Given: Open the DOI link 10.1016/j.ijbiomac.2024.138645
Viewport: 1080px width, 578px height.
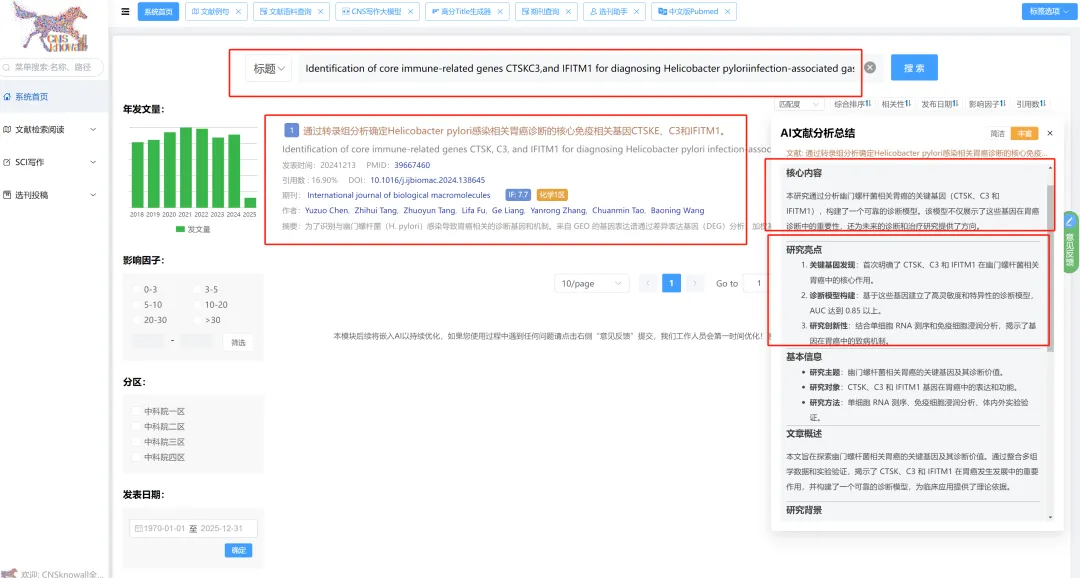Looking at the screenshot, I should point(428,180).
